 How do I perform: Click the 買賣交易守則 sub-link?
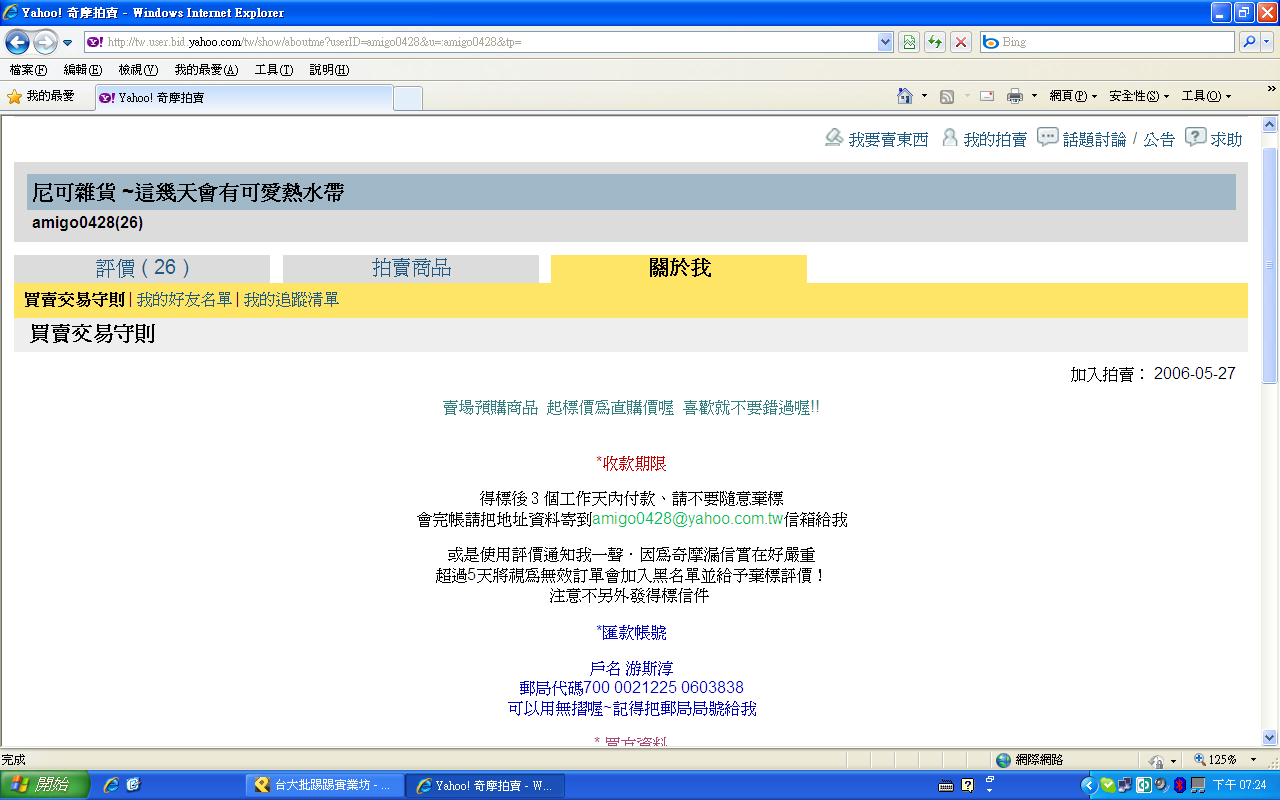tap(74, 300)
